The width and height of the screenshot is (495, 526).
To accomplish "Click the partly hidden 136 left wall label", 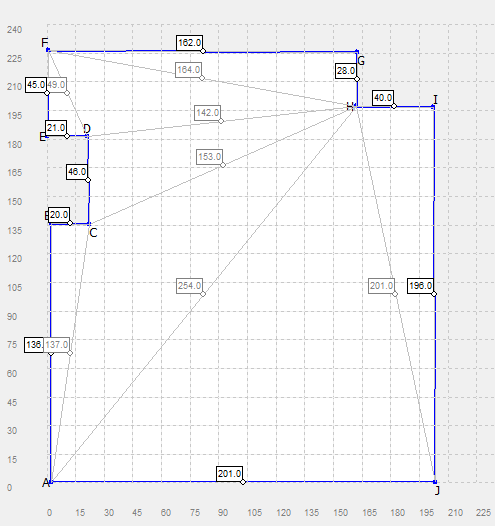I will (34, 345).
